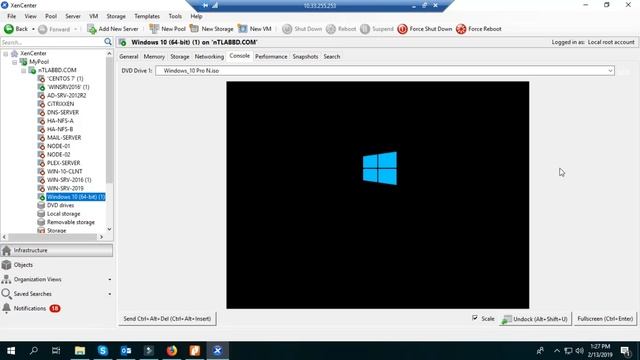The width and height of the screenshot is (640, 360).
Task: Expand Organization Views dropdown arrow
Action: coord(109,280)
